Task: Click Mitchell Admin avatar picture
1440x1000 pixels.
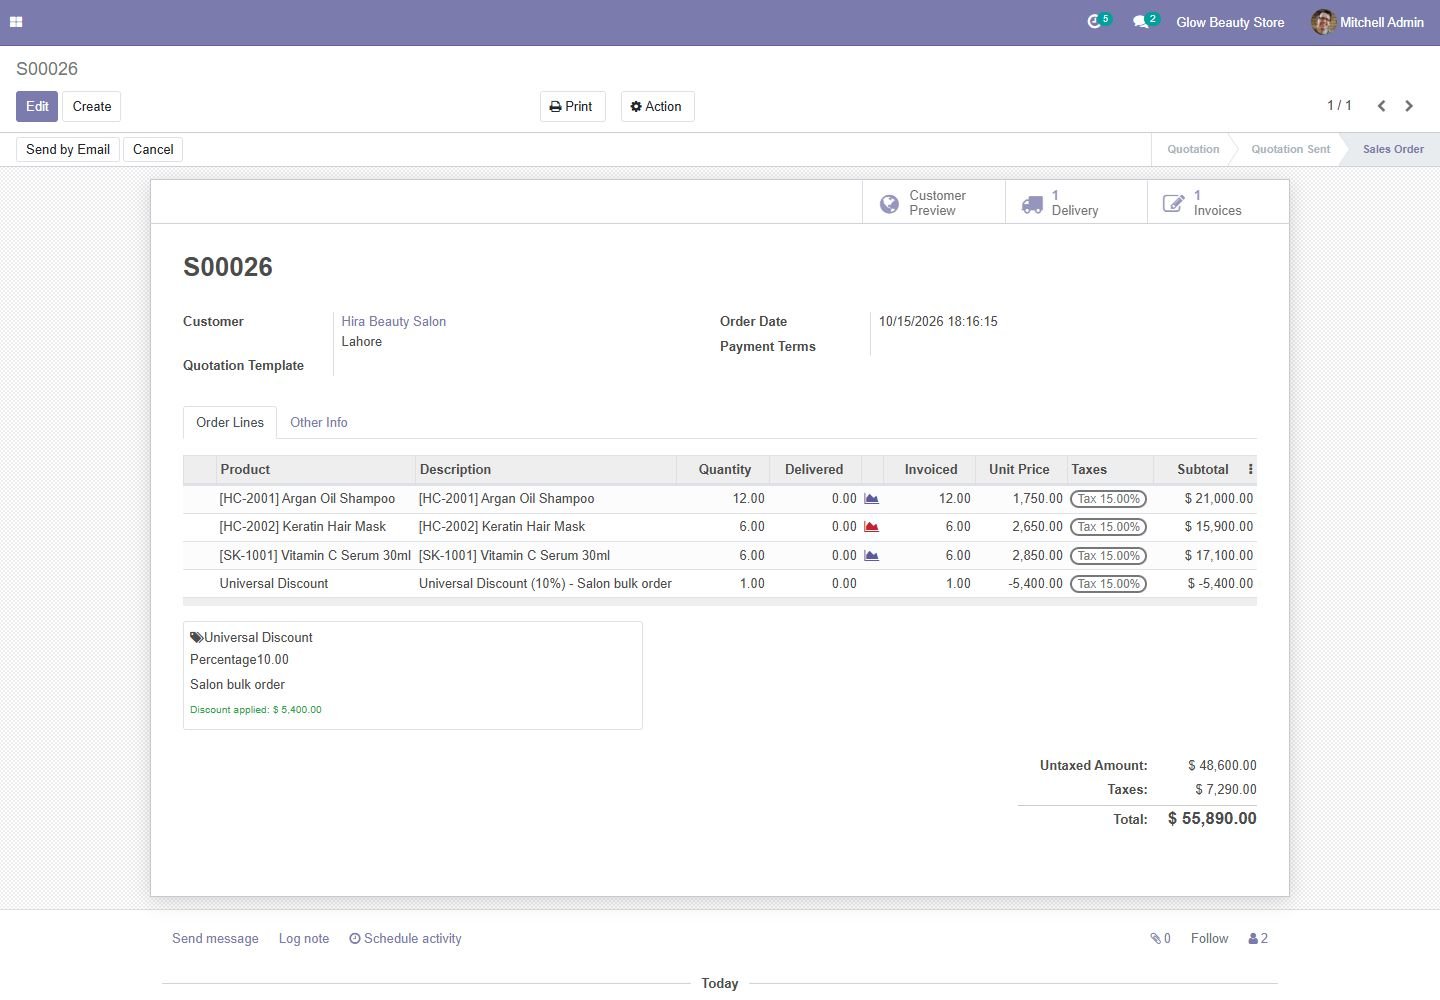Action: pyautogui.click(x=1323, y=22)
